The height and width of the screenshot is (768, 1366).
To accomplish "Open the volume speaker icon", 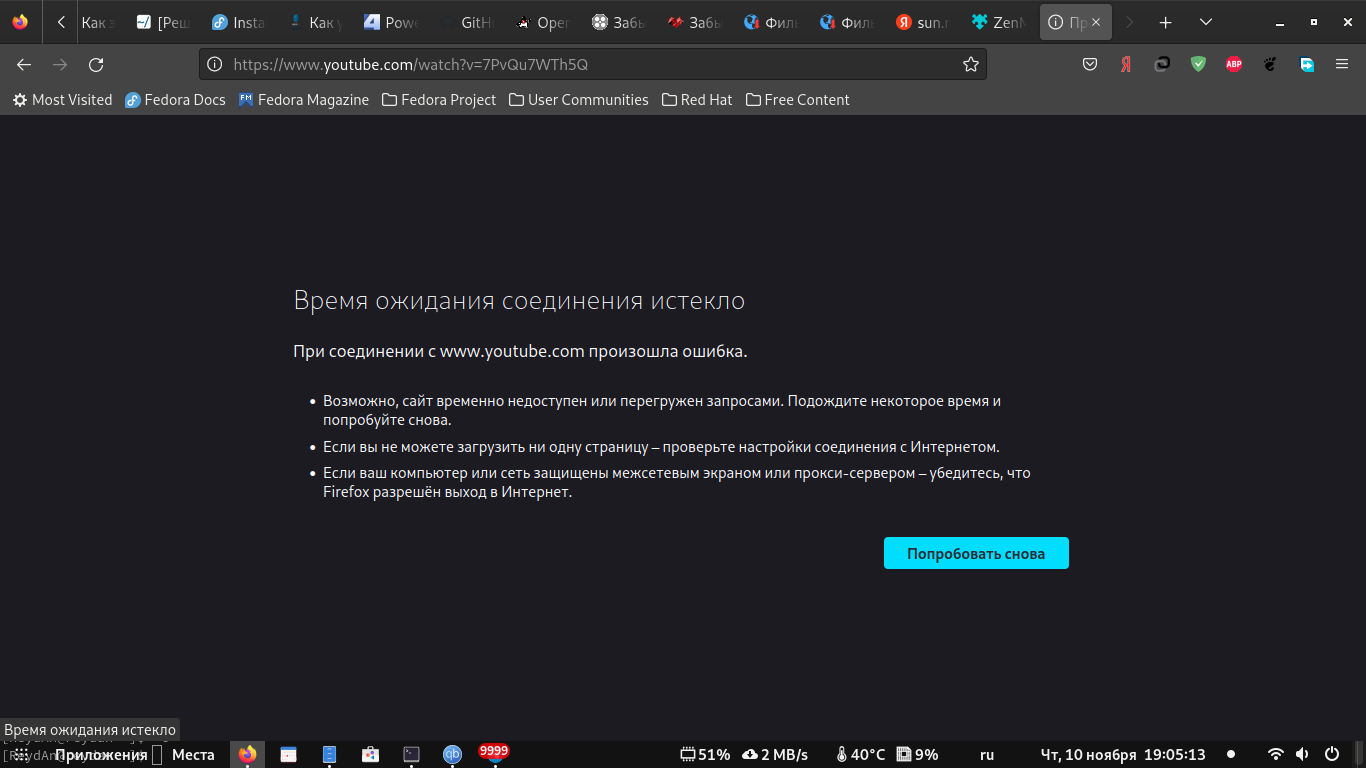I will click(x=1302, y=754).
